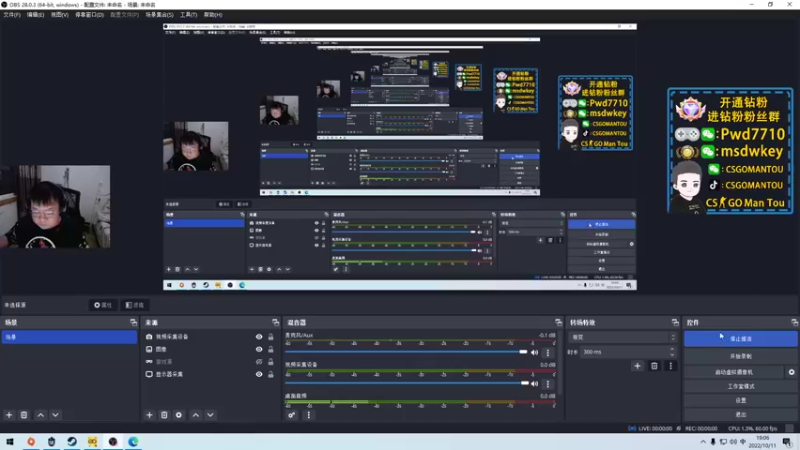Open the Windows Start menu
This screenshot has height=450, width=800.
click(10, 441)
